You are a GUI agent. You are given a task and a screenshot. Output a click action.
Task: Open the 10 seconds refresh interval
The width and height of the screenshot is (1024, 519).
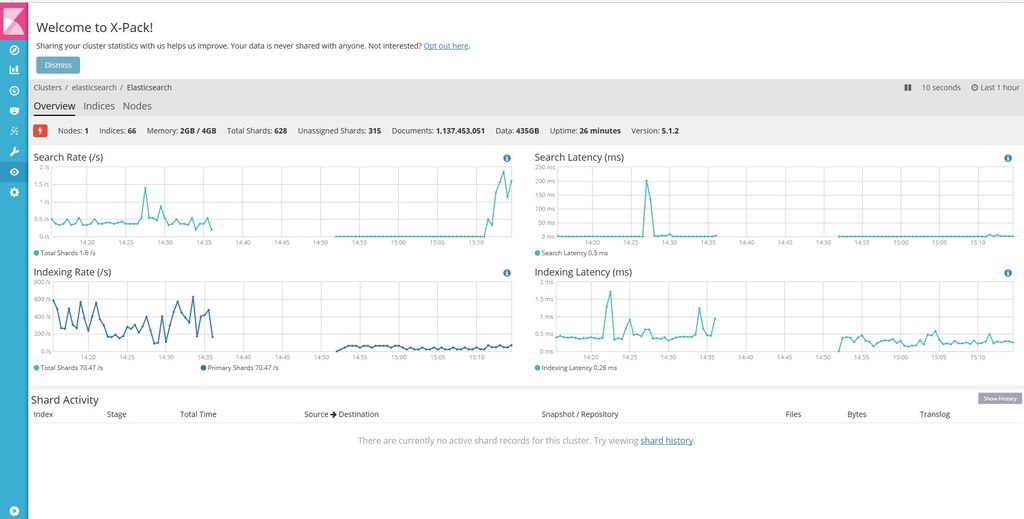941,87
